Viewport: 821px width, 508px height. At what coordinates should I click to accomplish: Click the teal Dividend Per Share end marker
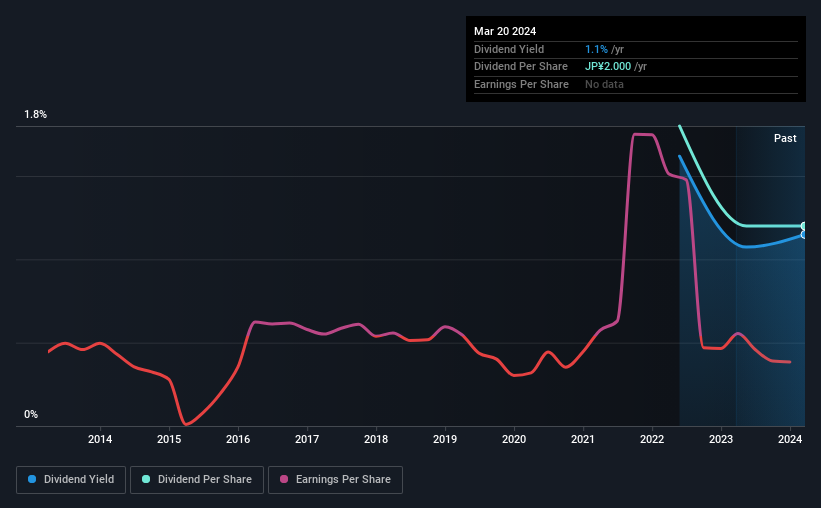click(804, 226)
